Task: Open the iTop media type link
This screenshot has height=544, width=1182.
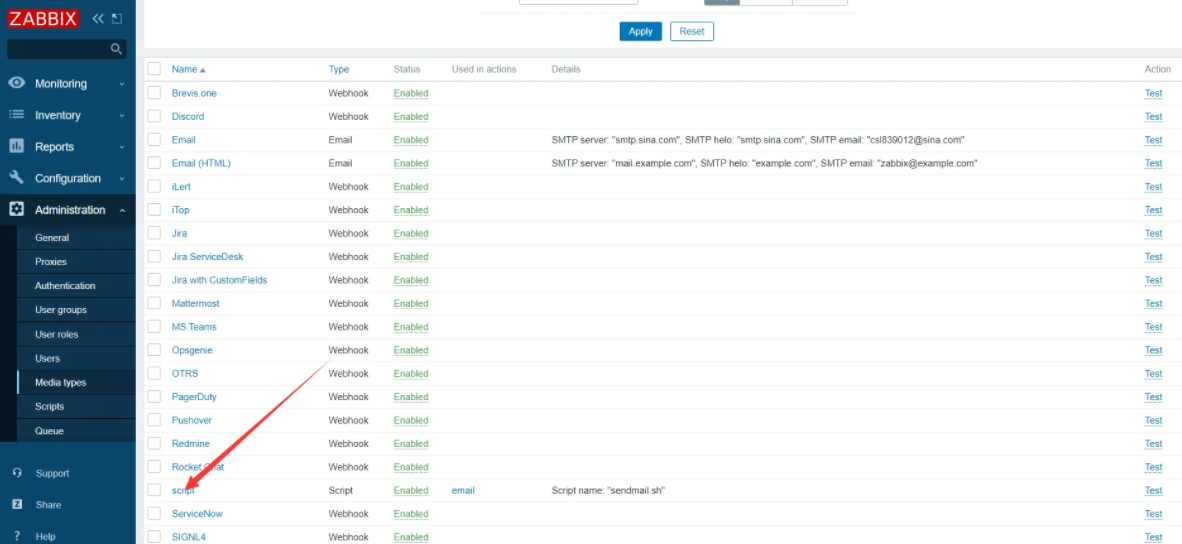Action: click(180, 209)
